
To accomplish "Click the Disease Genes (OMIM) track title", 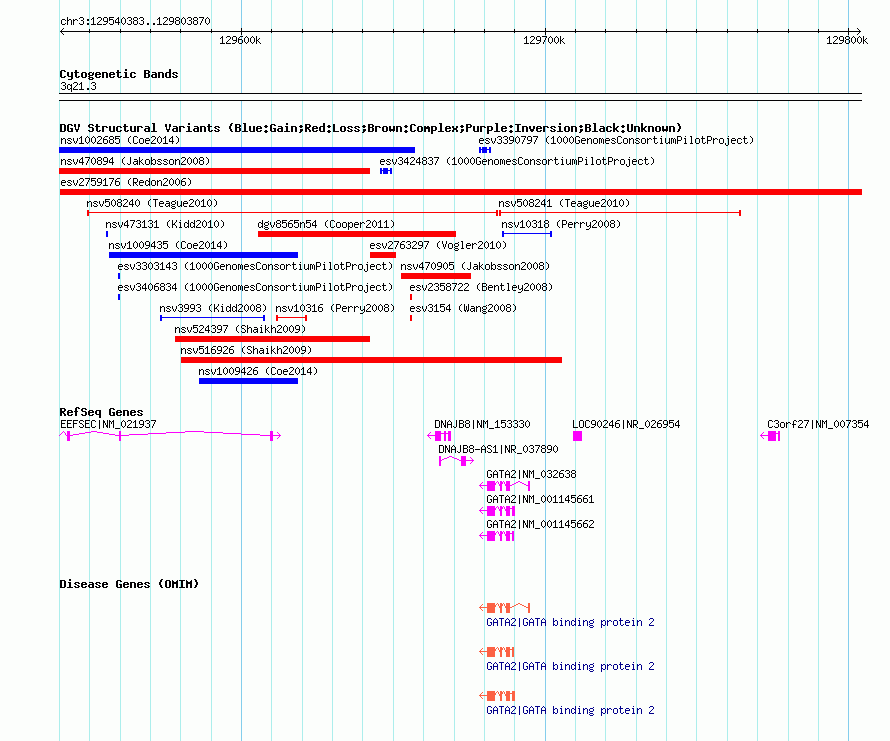I will pos(129,584).
